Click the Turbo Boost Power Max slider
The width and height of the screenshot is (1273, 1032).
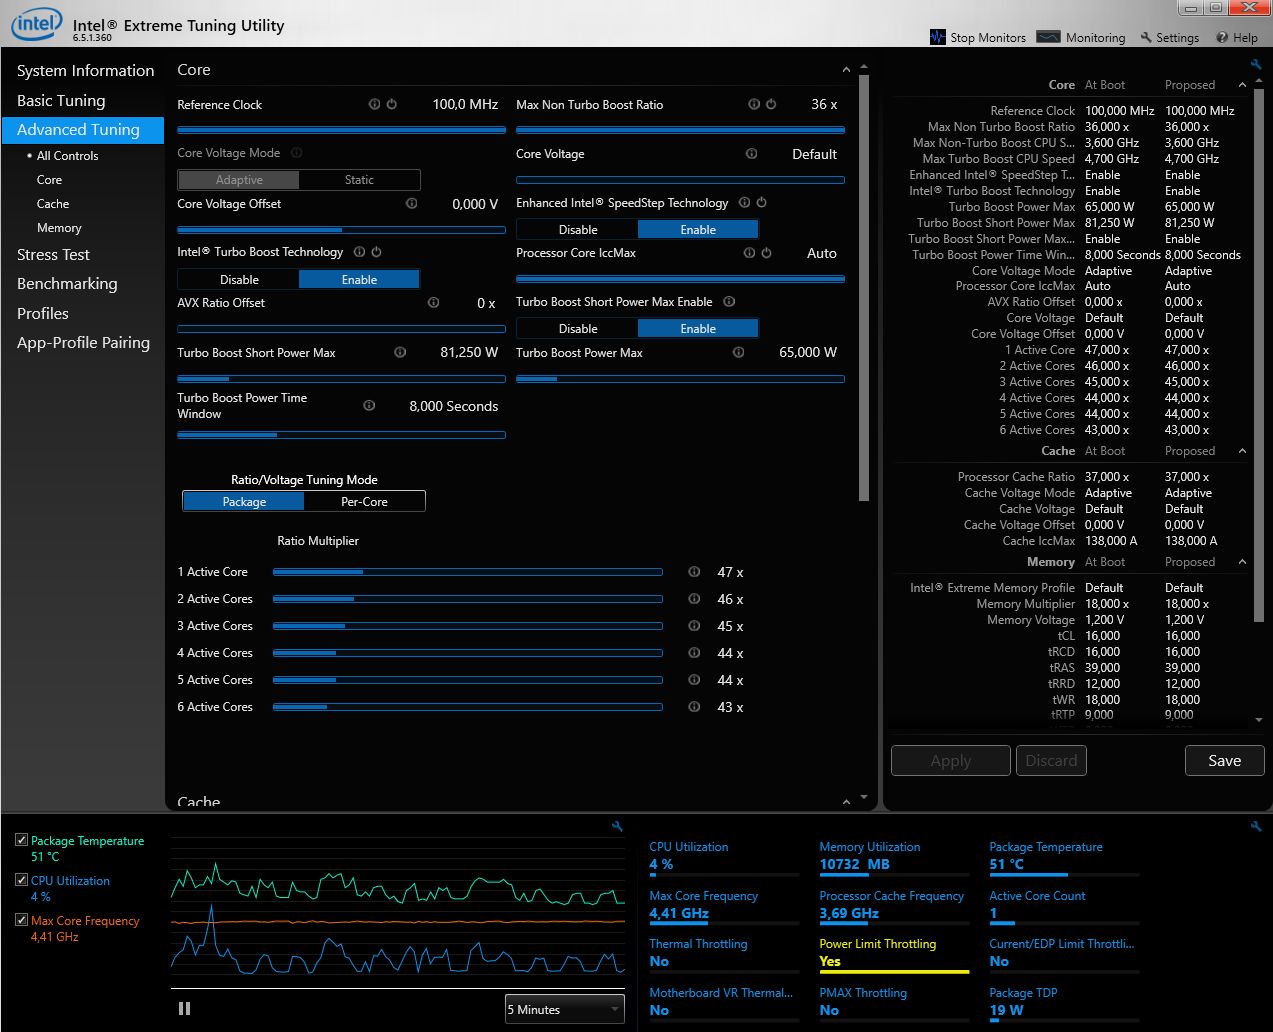point(680,379)
